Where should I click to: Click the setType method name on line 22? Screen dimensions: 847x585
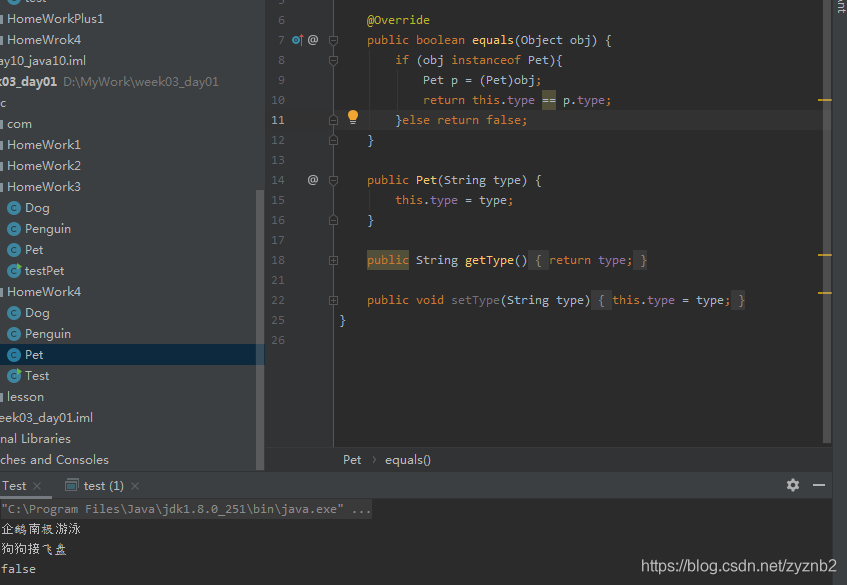click(476, 300)
